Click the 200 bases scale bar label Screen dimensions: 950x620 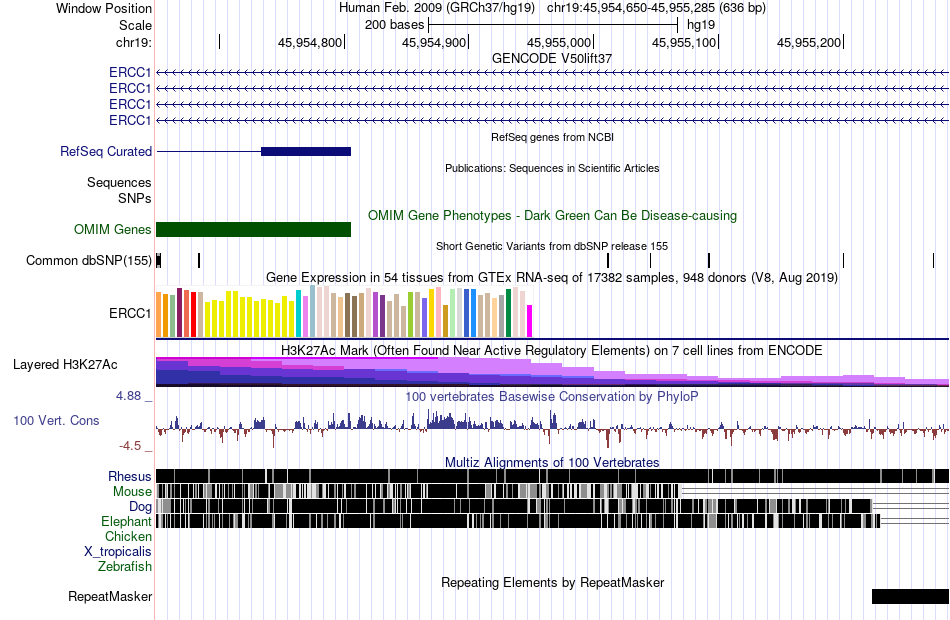pos(394,25)
